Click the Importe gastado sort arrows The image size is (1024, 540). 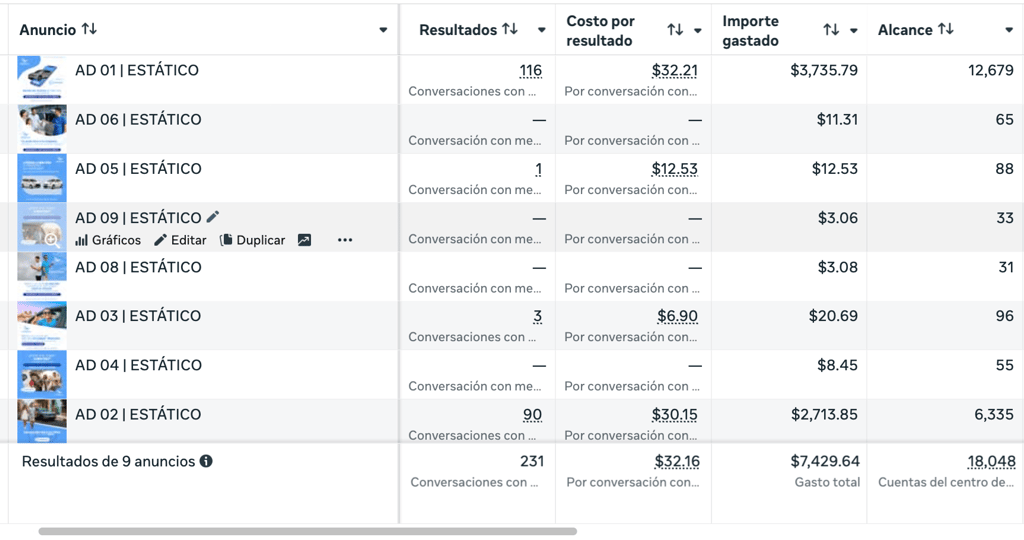point(831,30)
